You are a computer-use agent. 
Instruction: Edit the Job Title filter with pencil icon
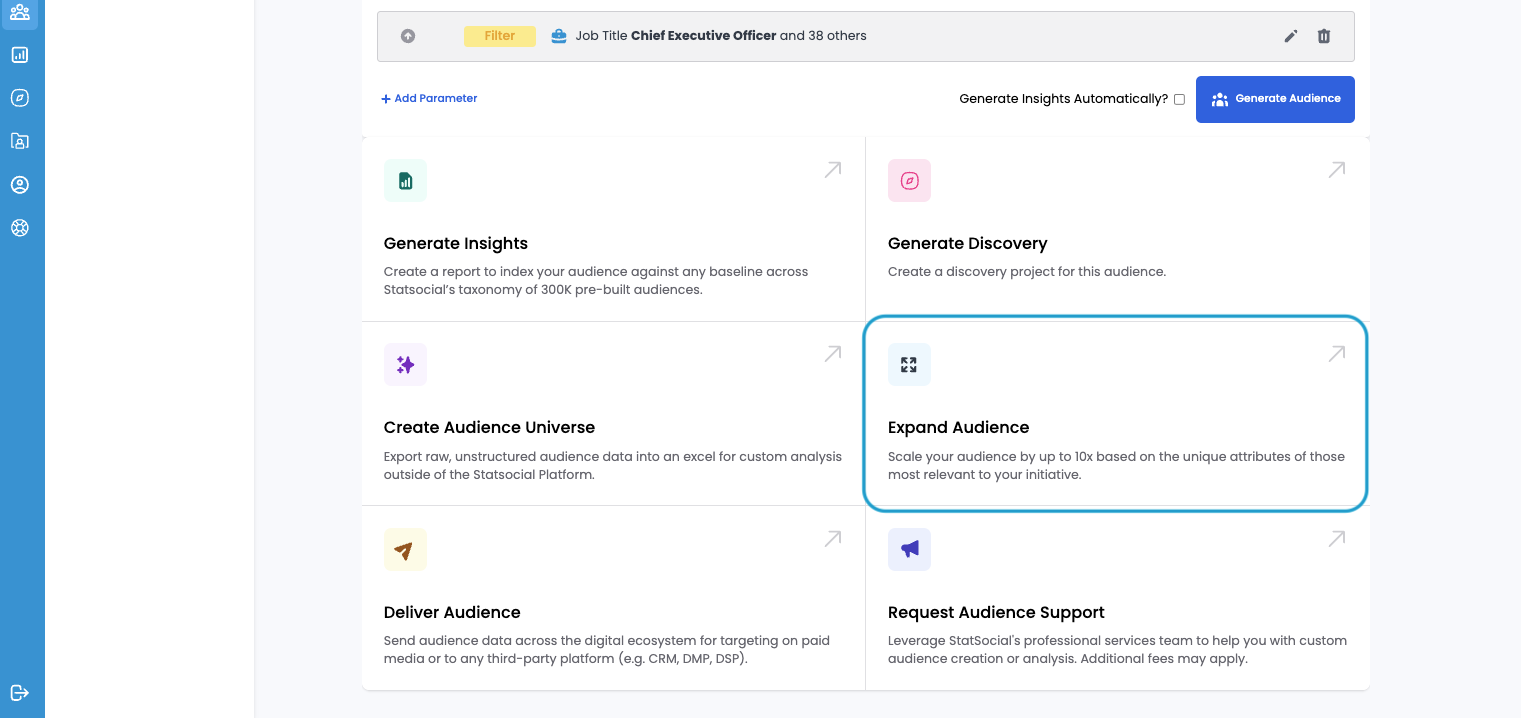tap(1291, 36)
